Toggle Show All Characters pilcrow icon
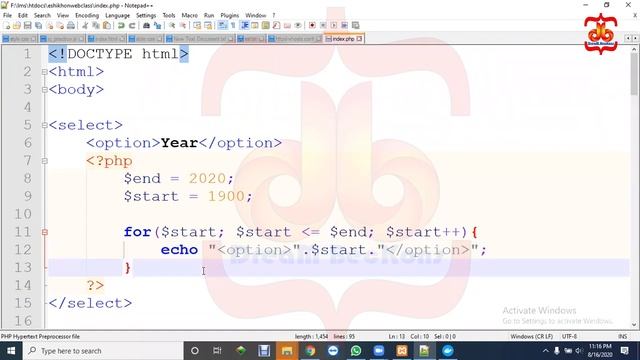The image size is (640, 360). (x=233, y=25)
